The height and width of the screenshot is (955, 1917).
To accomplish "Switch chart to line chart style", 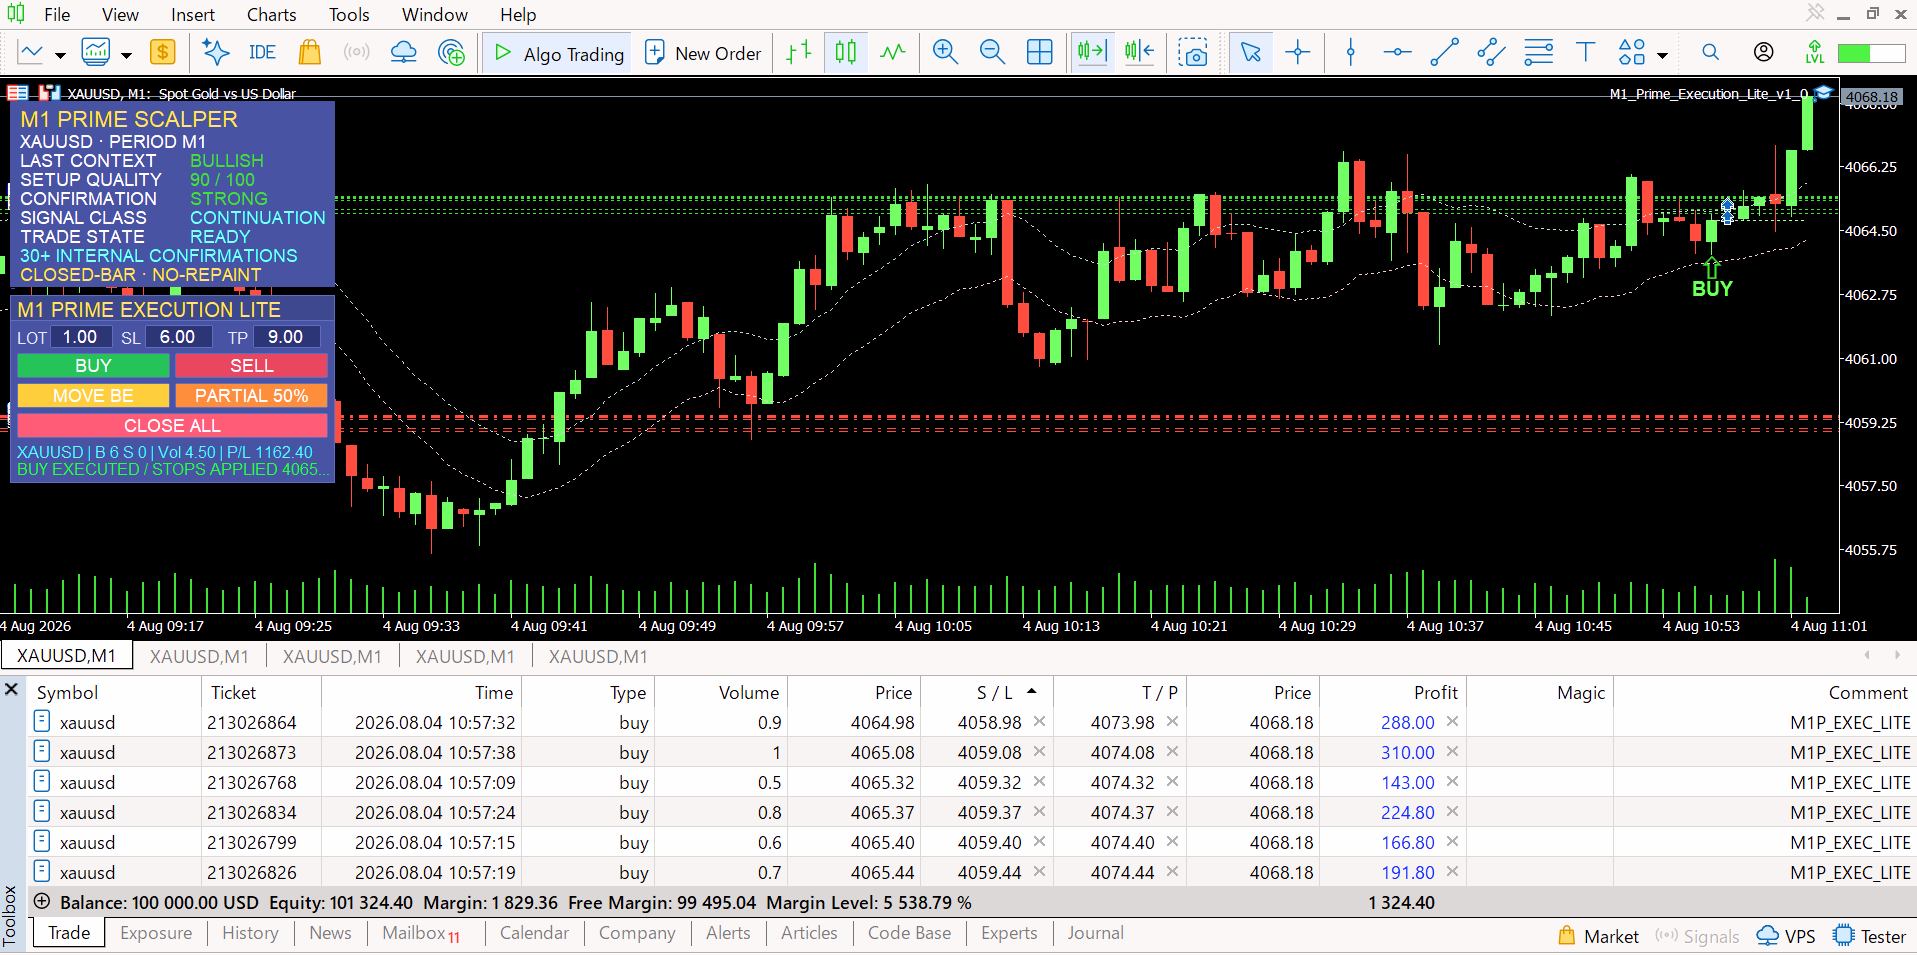I will pos(892,53).
